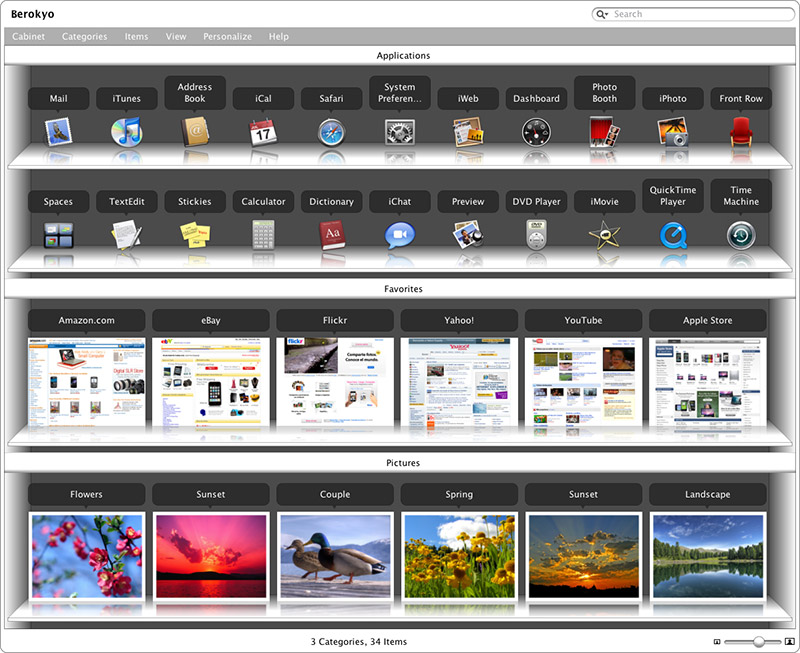Open the Mail app icon

[x=58, y=132]
